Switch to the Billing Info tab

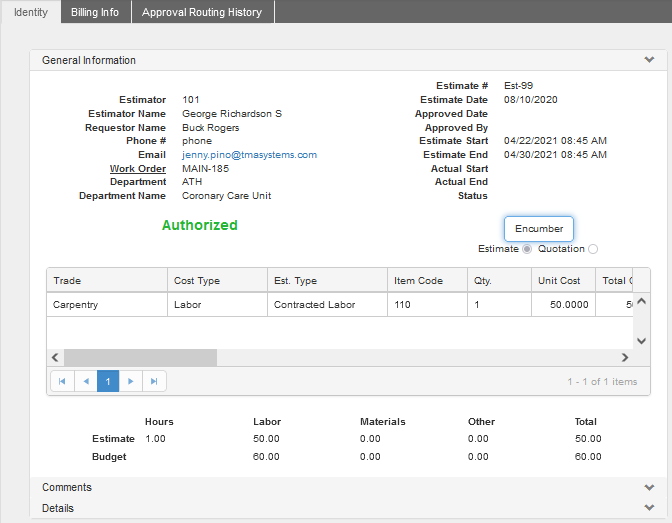pyautogui.click(x=95, y=12)
